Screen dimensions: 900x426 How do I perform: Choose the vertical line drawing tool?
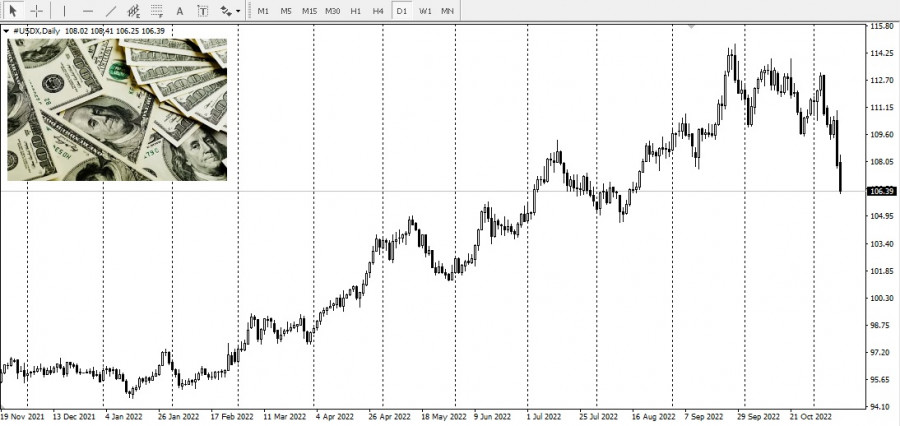(64, 10)
